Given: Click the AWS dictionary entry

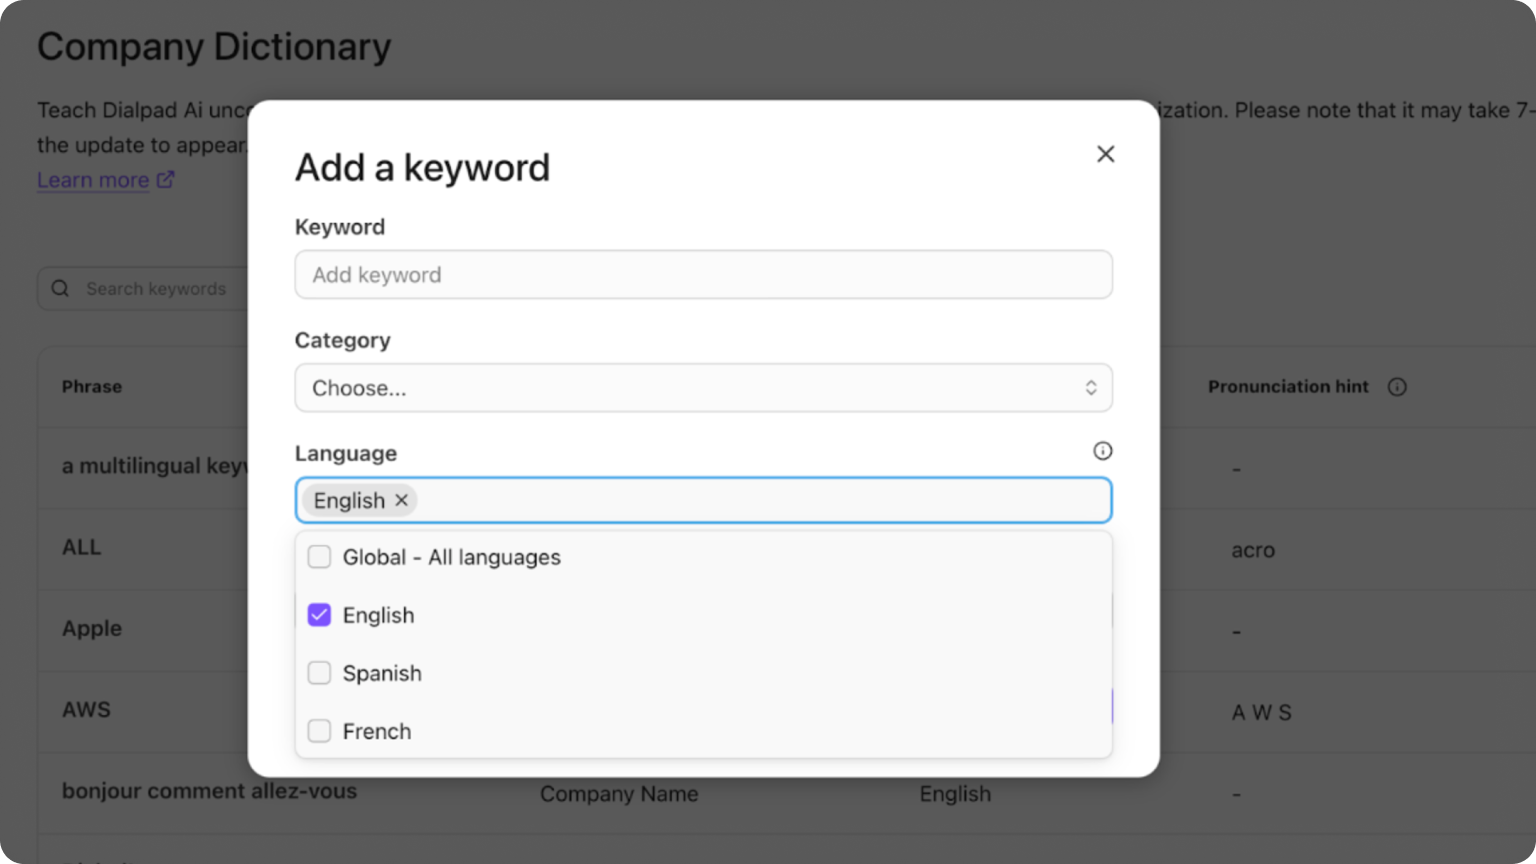Looking at the screenshot, I should tap(87, 710).
